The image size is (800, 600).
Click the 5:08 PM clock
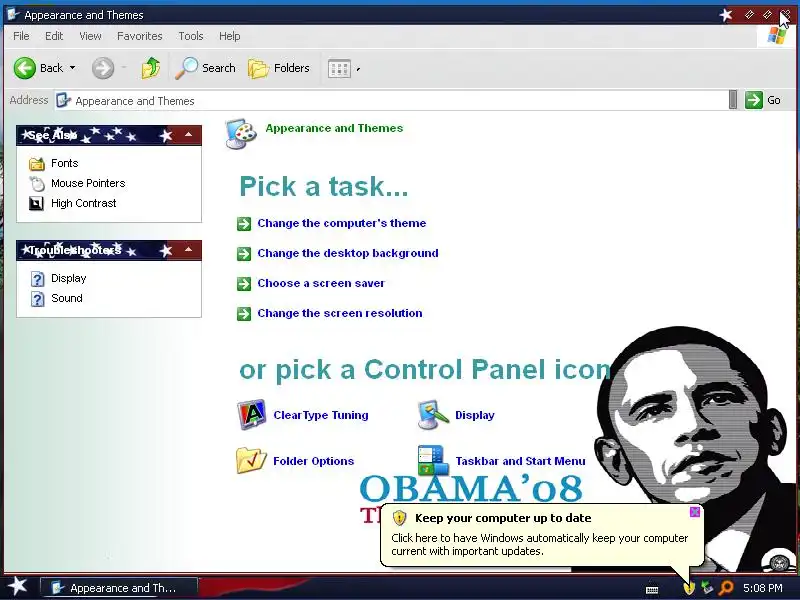pos(763,588)
